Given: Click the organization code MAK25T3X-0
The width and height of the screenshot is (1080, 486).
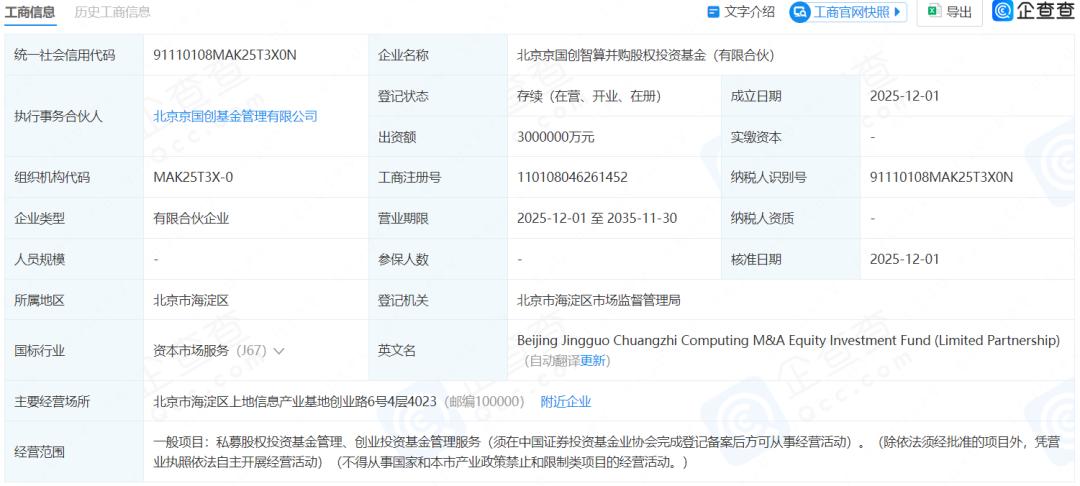Looking at the screenshot, I should [193, 178].
